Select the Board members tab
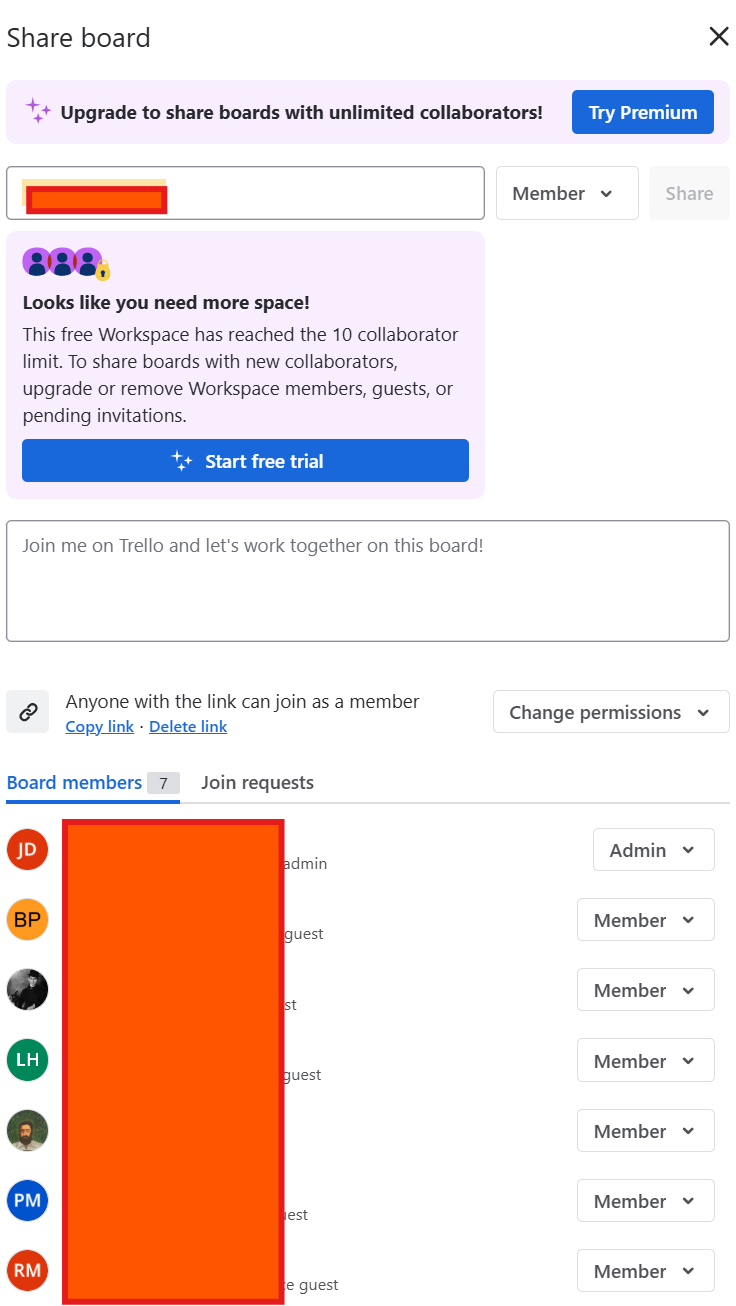This screenshot has height=1306, width=736. 73,782
